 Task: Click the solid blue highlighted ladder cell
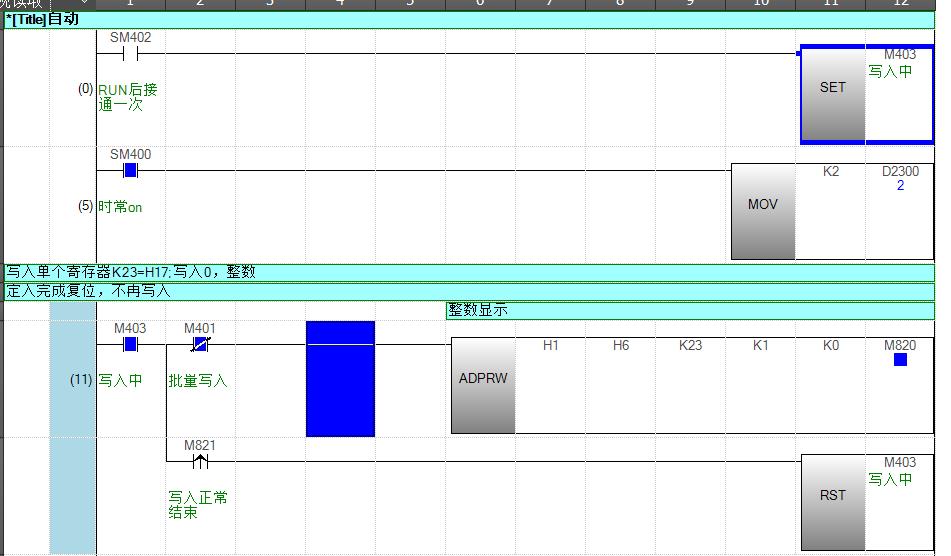point(340,379)
